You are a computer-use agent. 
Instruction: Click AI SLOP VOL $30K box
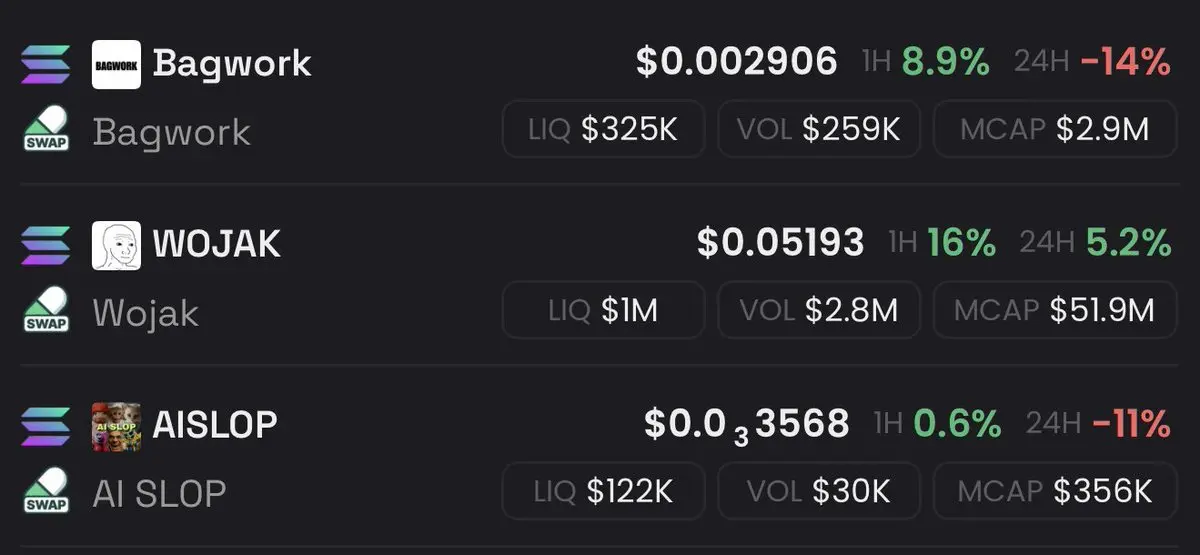[819, 491]
